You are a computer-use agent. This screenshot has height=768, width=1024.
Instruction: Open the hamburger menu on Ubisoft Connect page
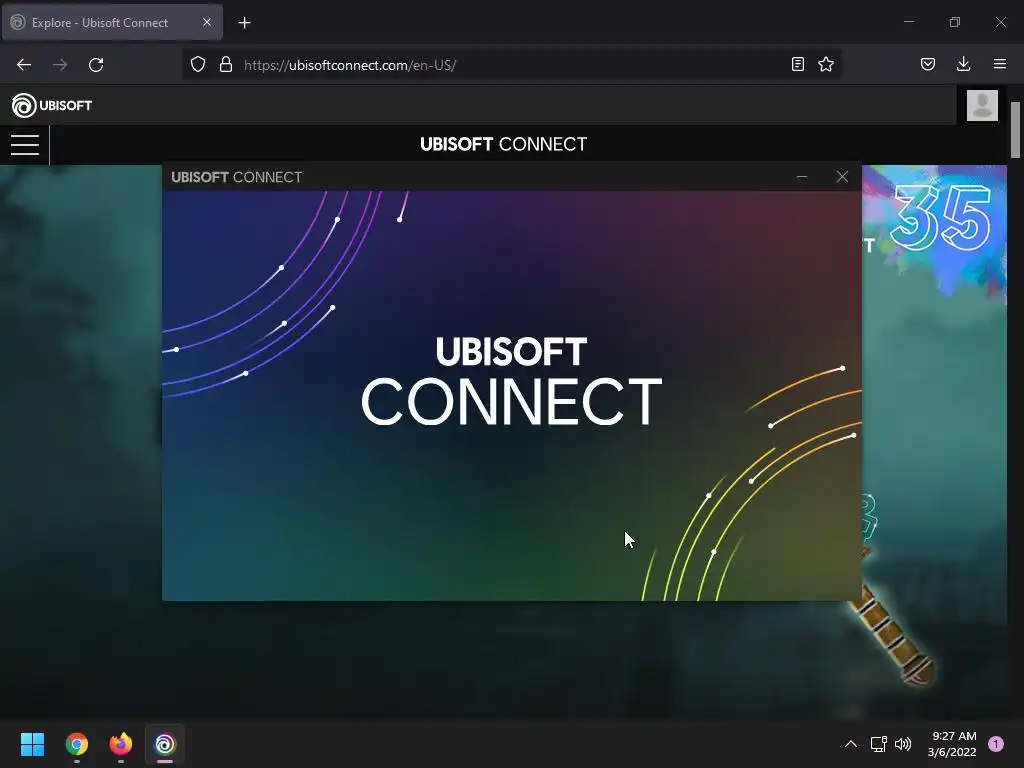[25, 144]
